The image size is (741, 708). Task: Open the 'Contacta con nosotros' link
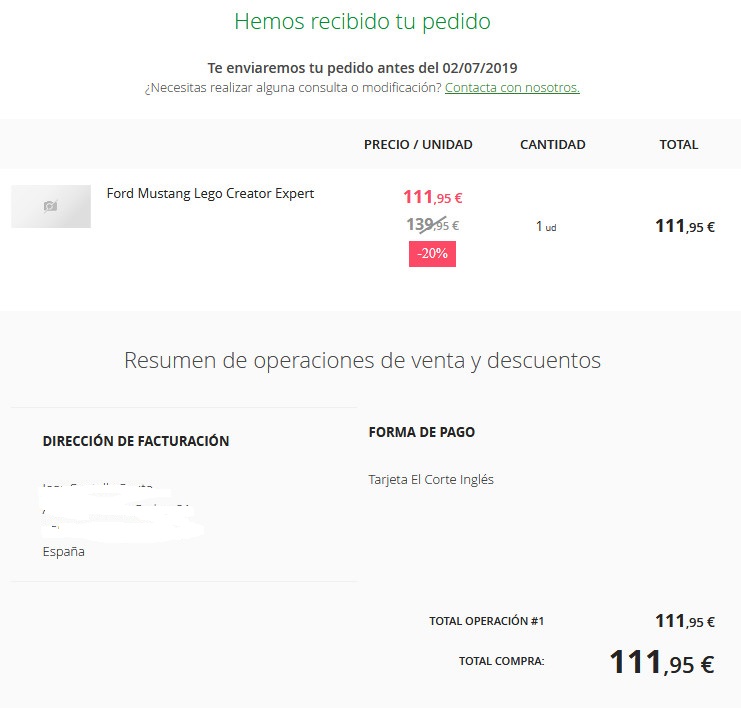[x=512, y=88]
